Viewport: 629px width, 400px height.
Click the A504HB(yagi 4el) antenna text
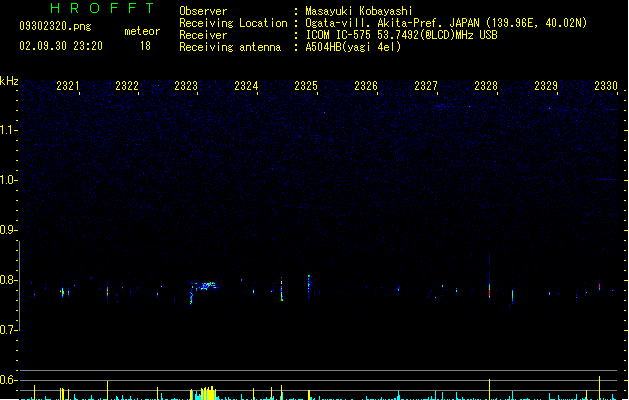tap(353, 47)
